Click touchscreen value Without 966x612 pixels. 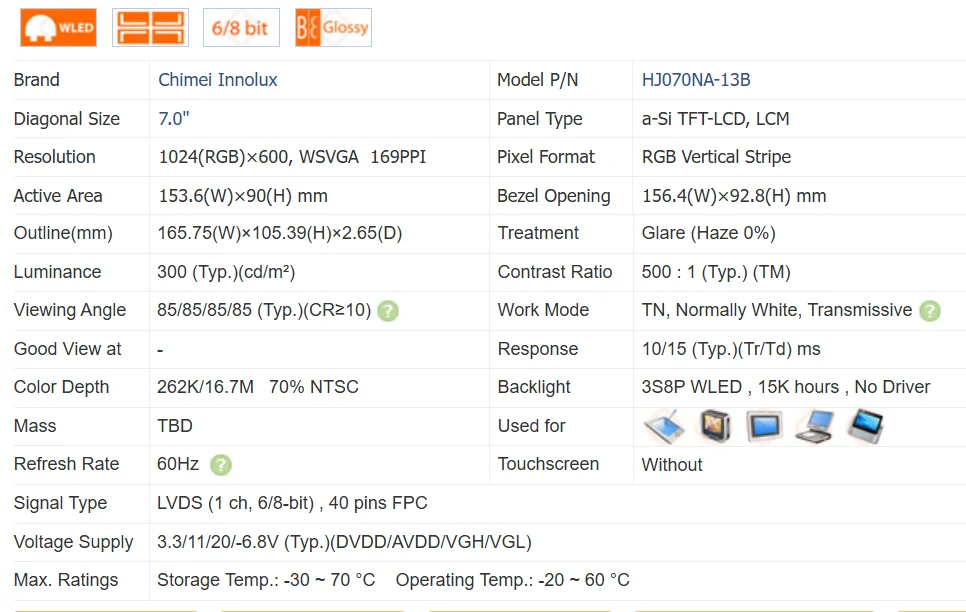[672, 465]
